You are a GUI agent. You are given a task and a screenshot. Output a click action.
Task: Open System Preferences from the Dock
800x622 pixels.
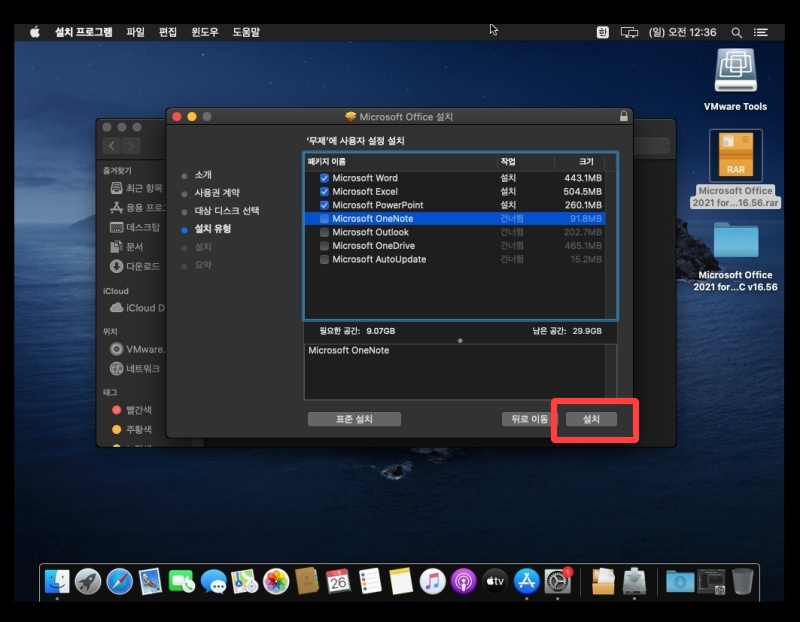pos(558,581)
